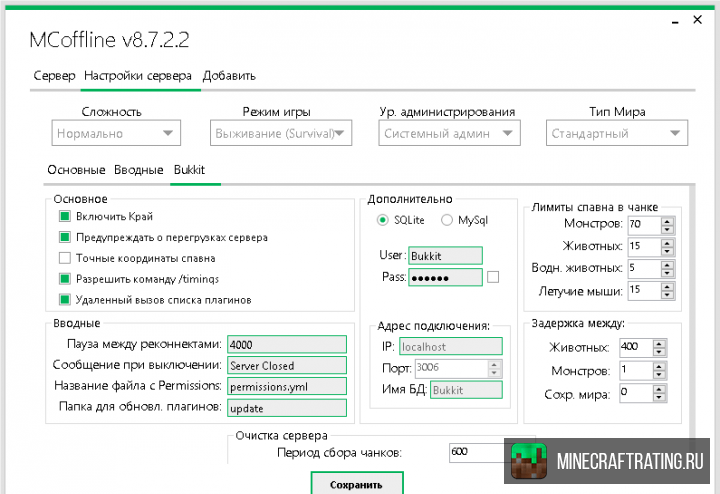Click the Порт number field
The image size is (720, 494).
tap(452, 368)
